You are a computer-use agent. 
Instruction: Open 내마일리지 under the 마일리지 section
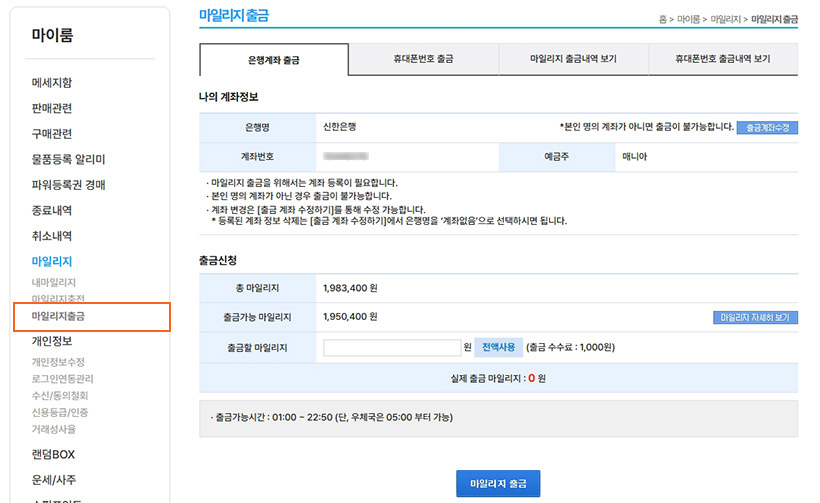click(54, 283)
